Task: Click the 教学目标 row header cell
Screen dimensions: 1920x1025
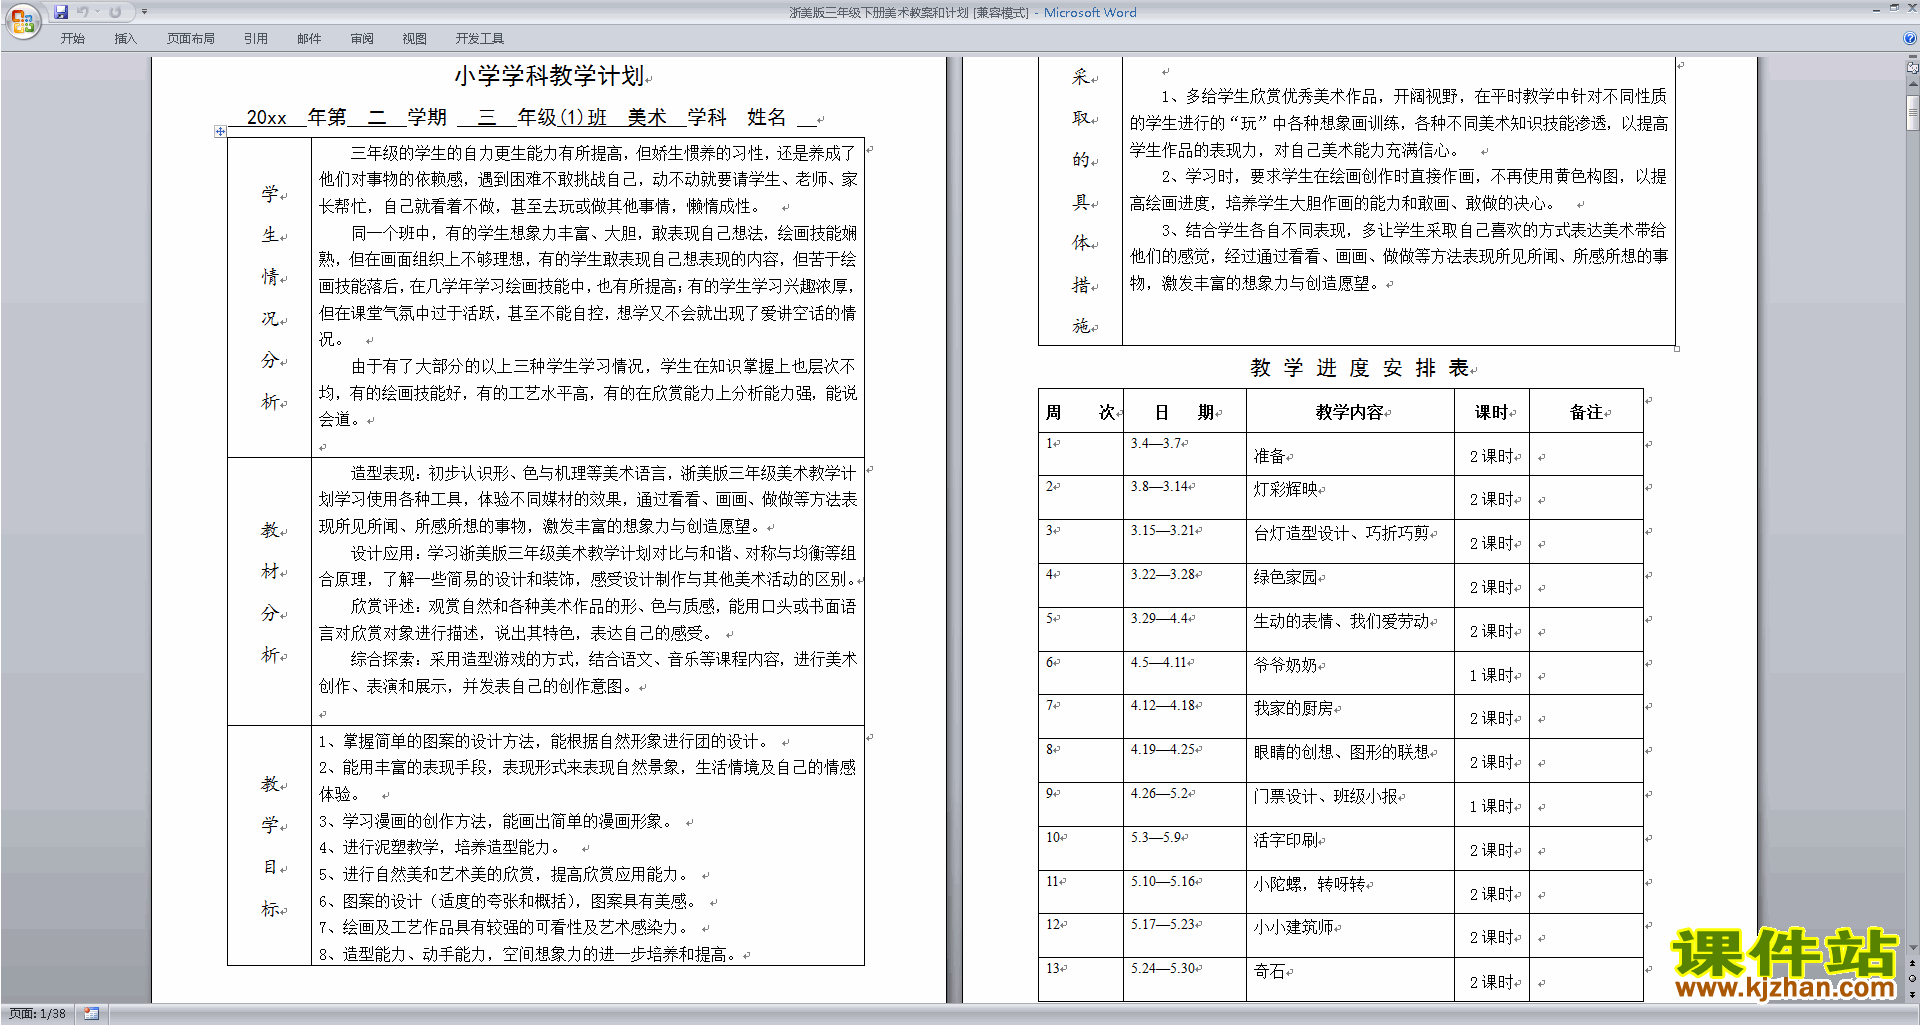Action: coord(270,846)
